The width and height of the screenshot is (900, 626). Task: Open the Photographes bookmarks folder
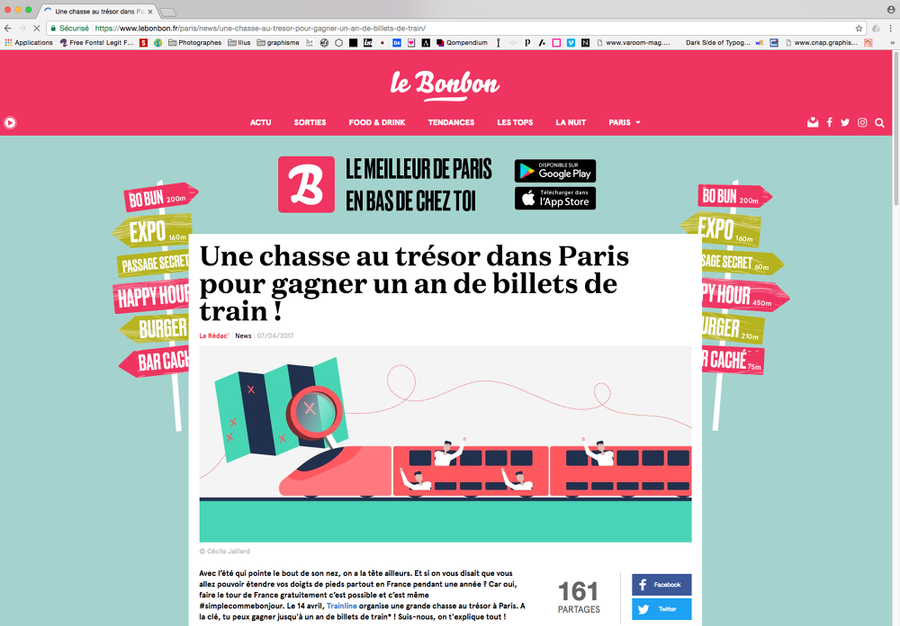click(195, 42)
